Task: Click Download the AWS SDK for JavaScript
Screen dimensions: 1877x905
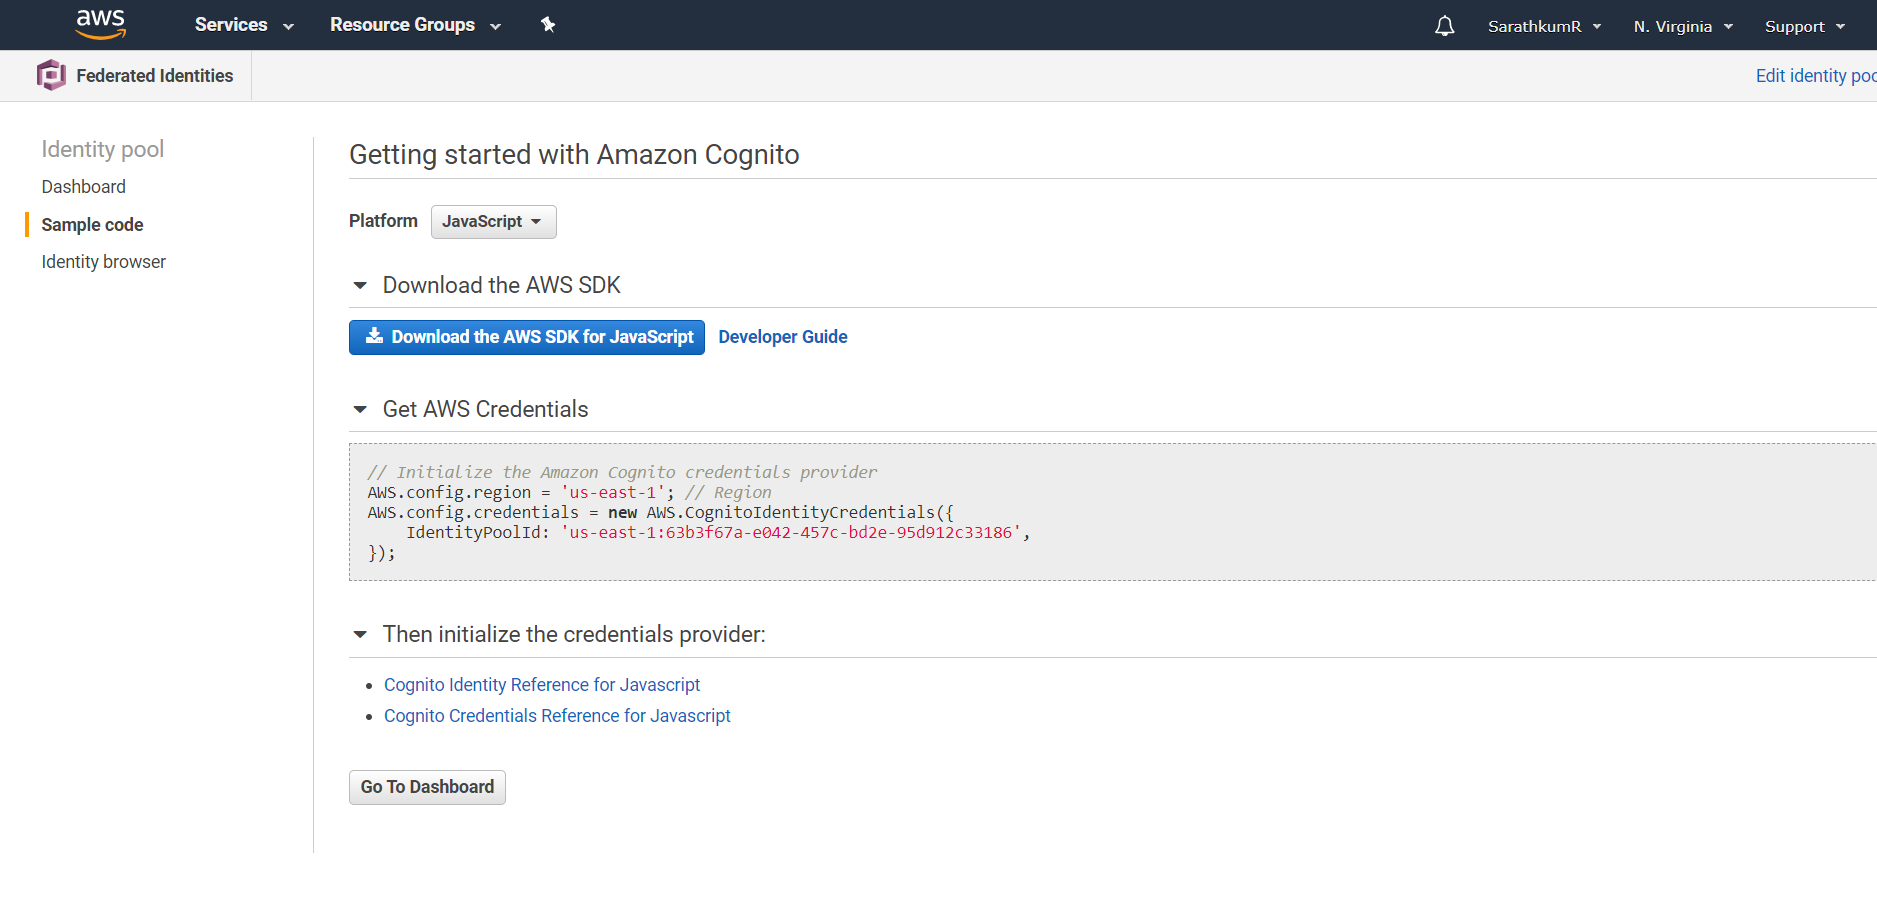Action: point(527,338)
